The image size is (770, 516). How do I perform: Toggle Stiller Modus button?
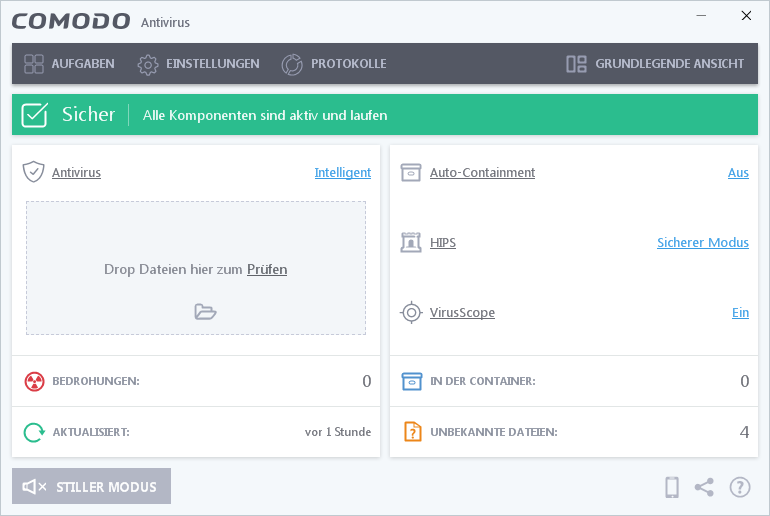[91, 486]
